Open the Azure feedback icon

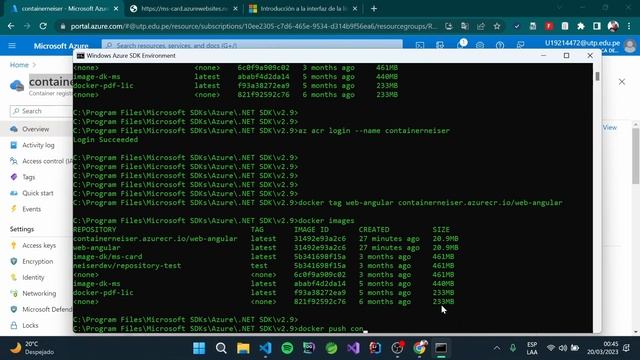[520, 45]
